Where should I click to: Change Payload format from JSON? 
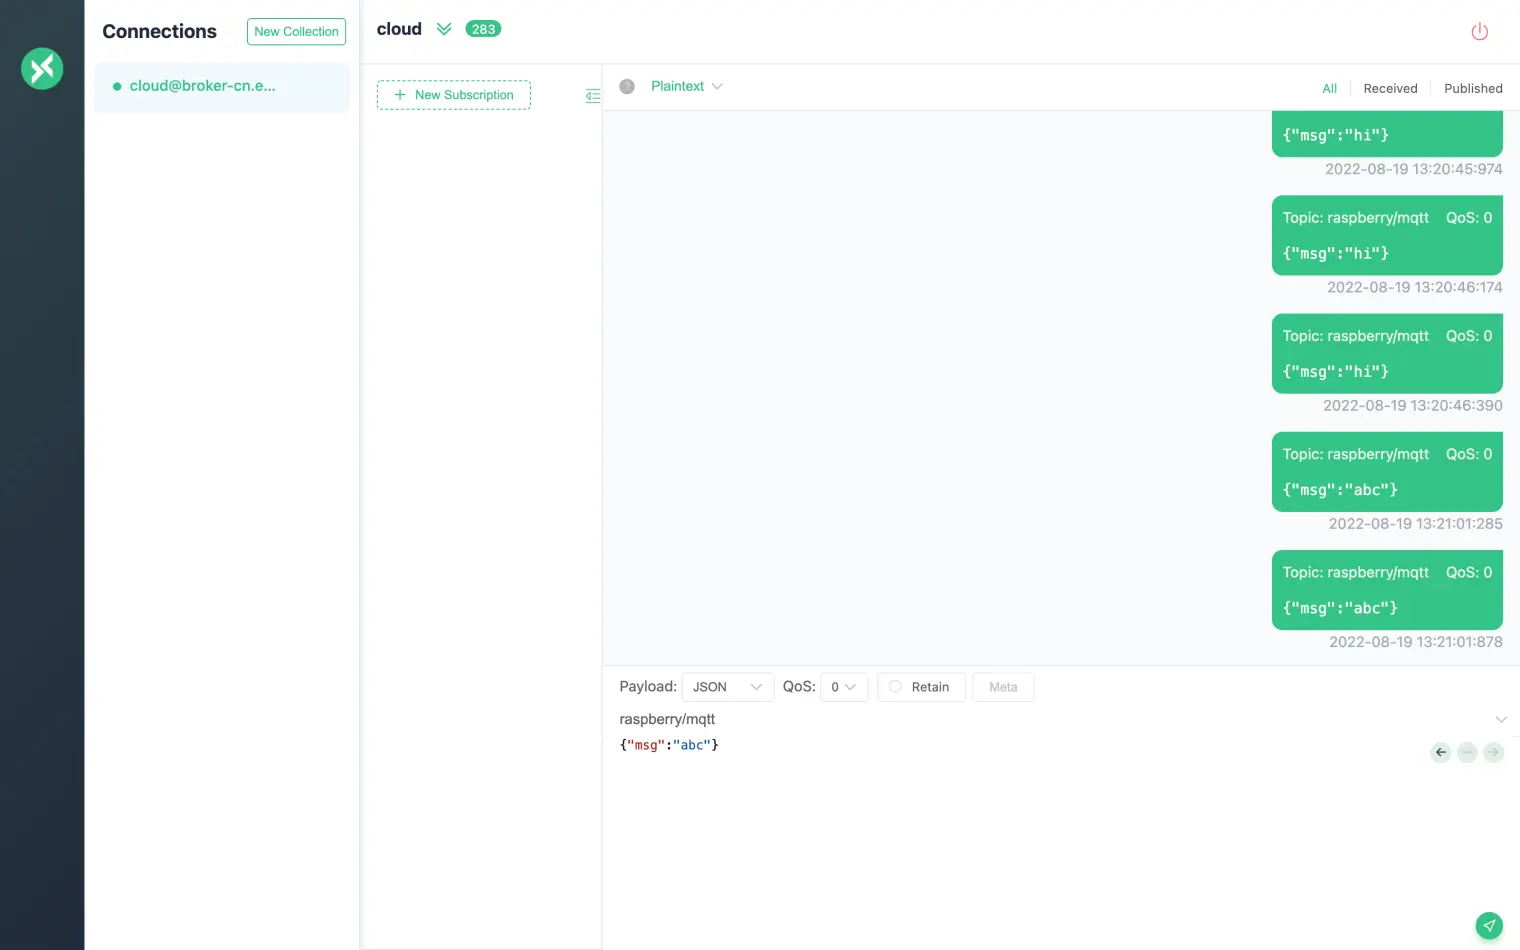click(727, 687)
